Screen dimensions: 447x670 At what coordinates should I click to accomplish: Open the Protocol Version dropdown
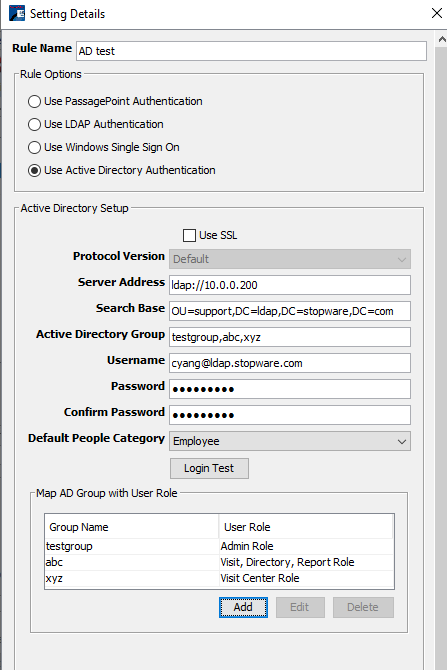click(x=290, y=259)
